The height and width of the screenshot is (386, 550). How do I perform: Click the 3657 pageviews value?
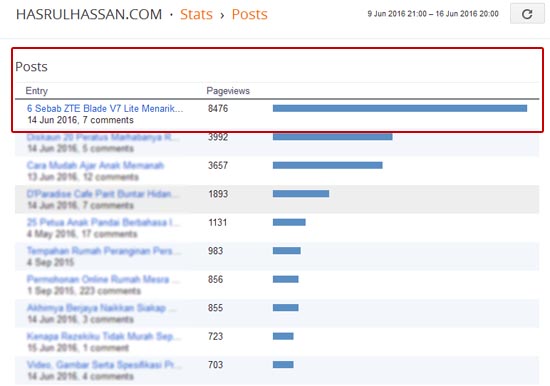click(x=218, y=165)
